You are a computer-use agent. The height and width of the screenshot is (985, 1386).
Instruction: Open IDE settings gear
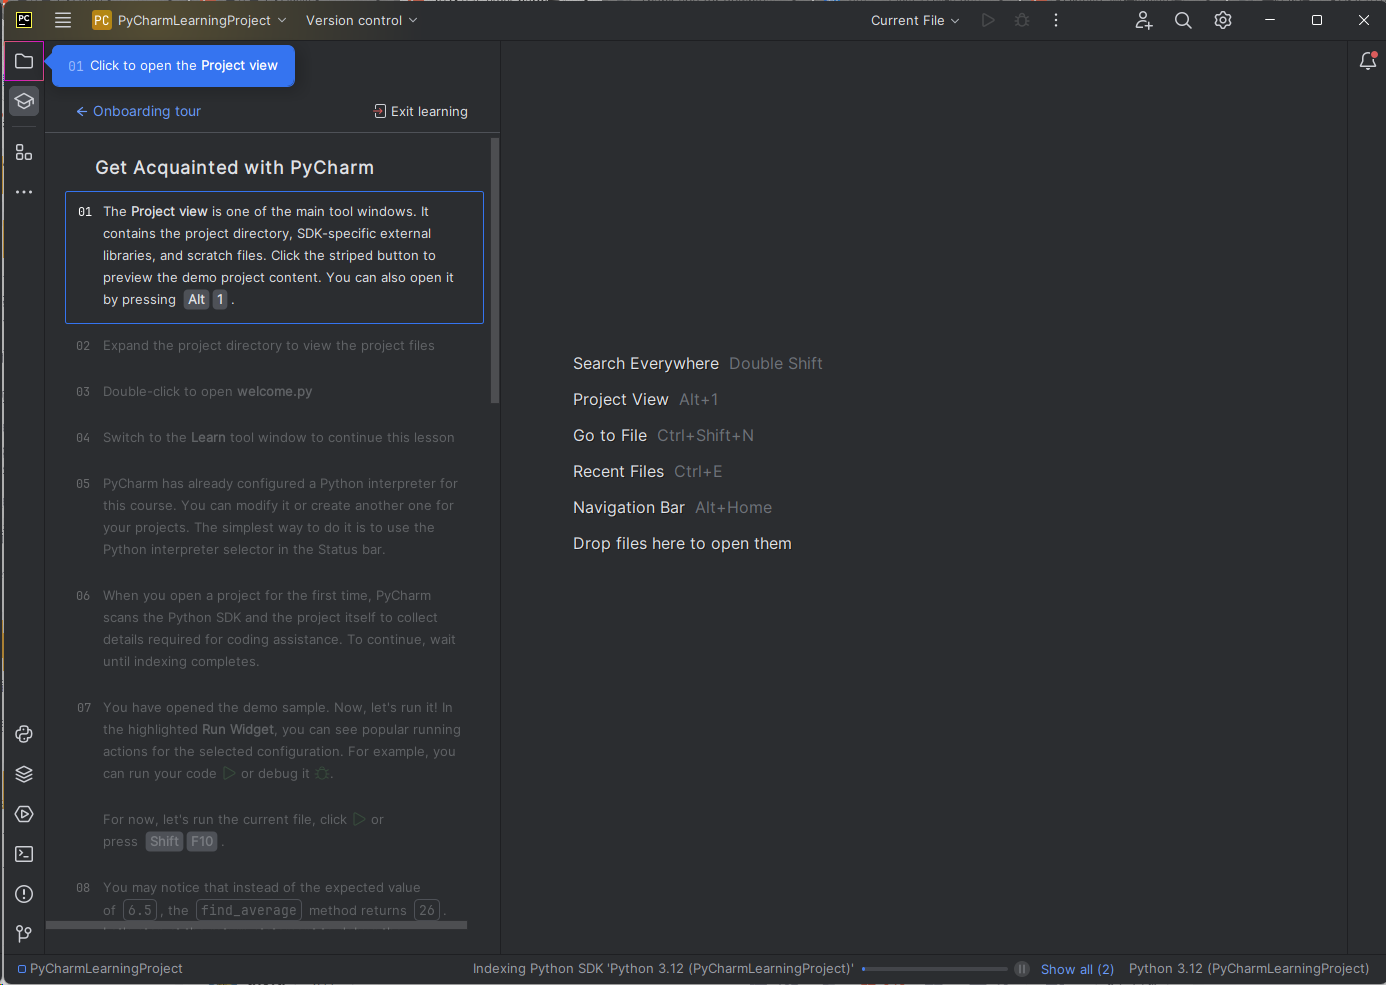[1223, 20]
